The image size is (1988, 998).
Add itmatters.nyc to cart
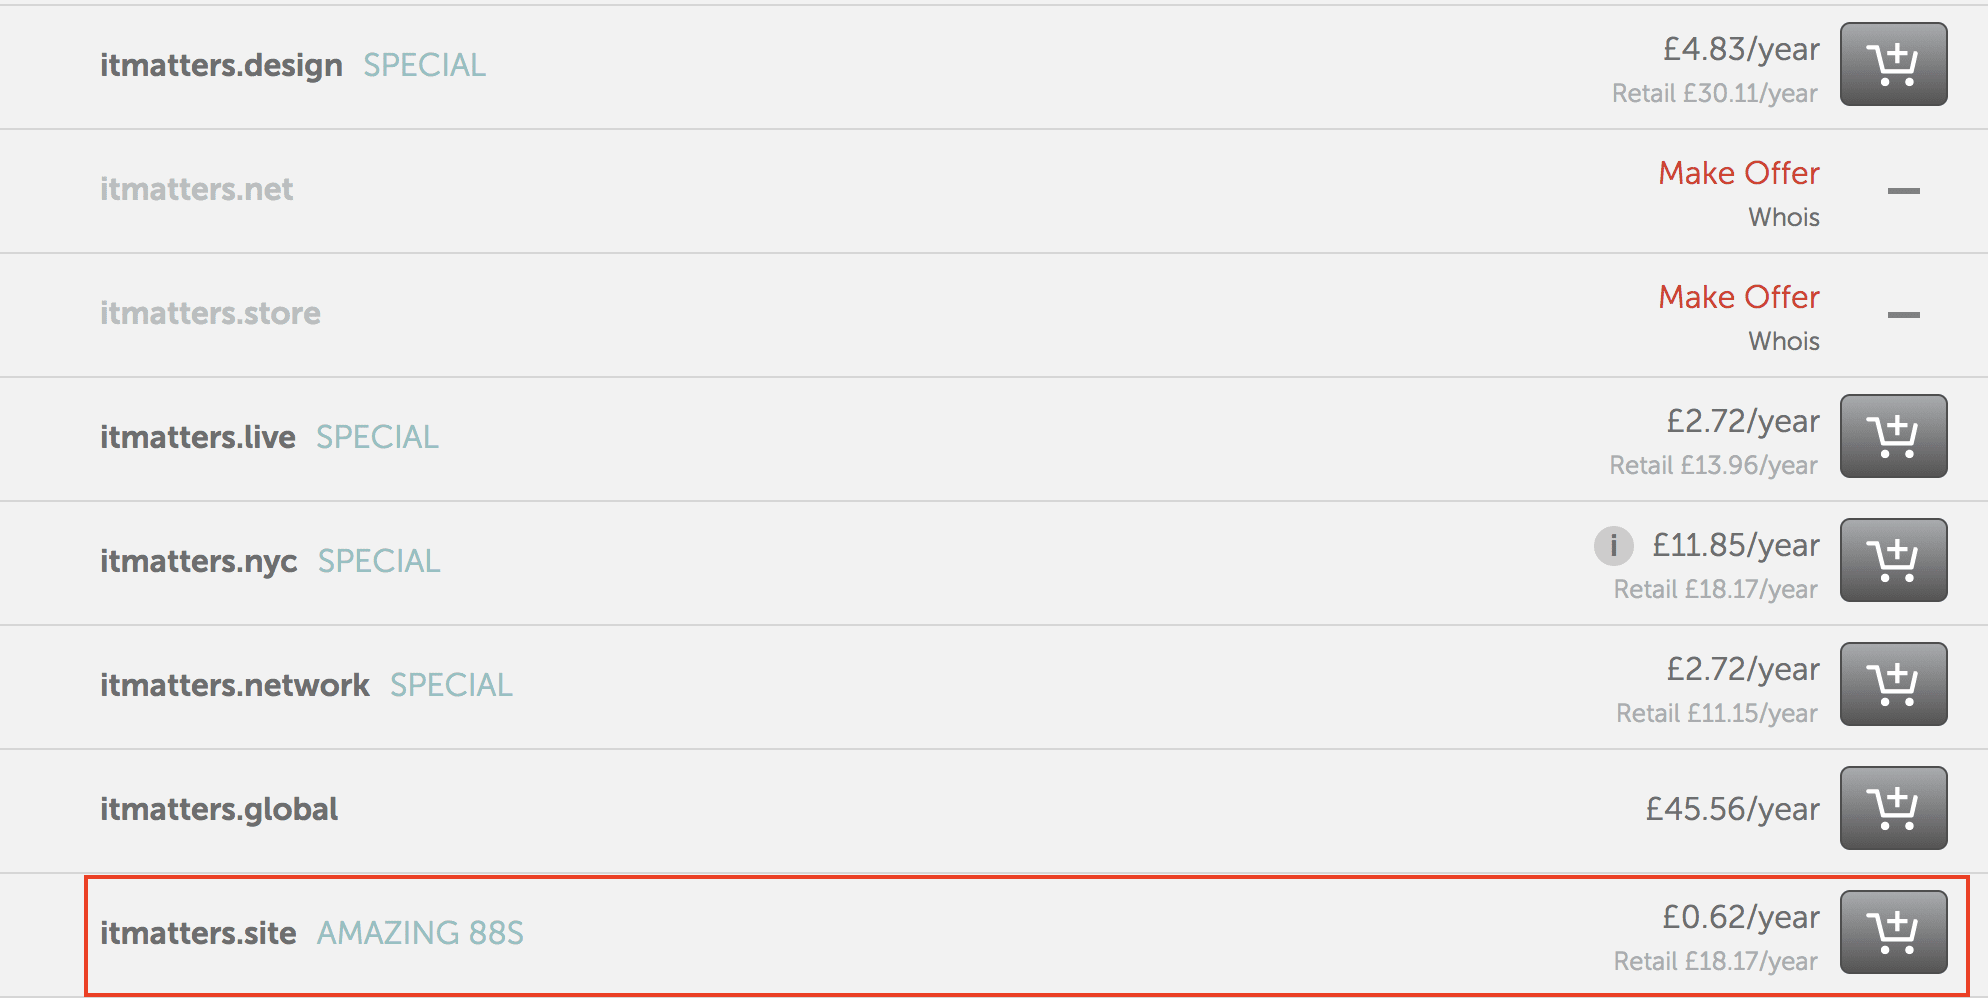pyautogui.click(x=1893, y=560)
